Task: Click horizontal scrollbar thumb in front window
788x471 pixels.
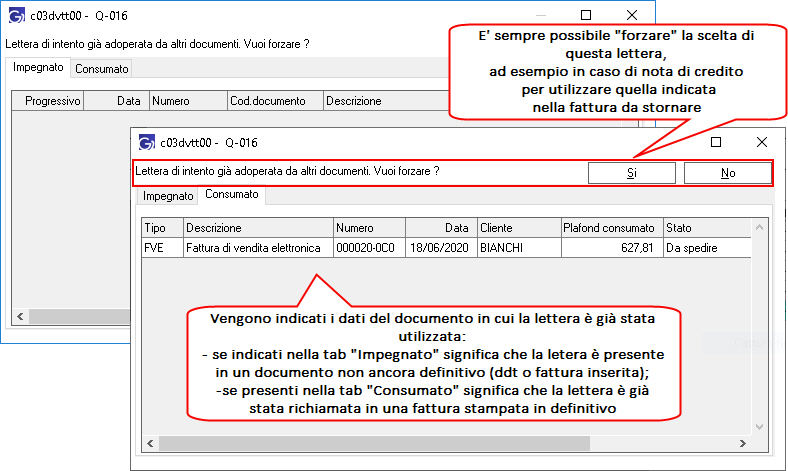Action: [x=374, y=443]
